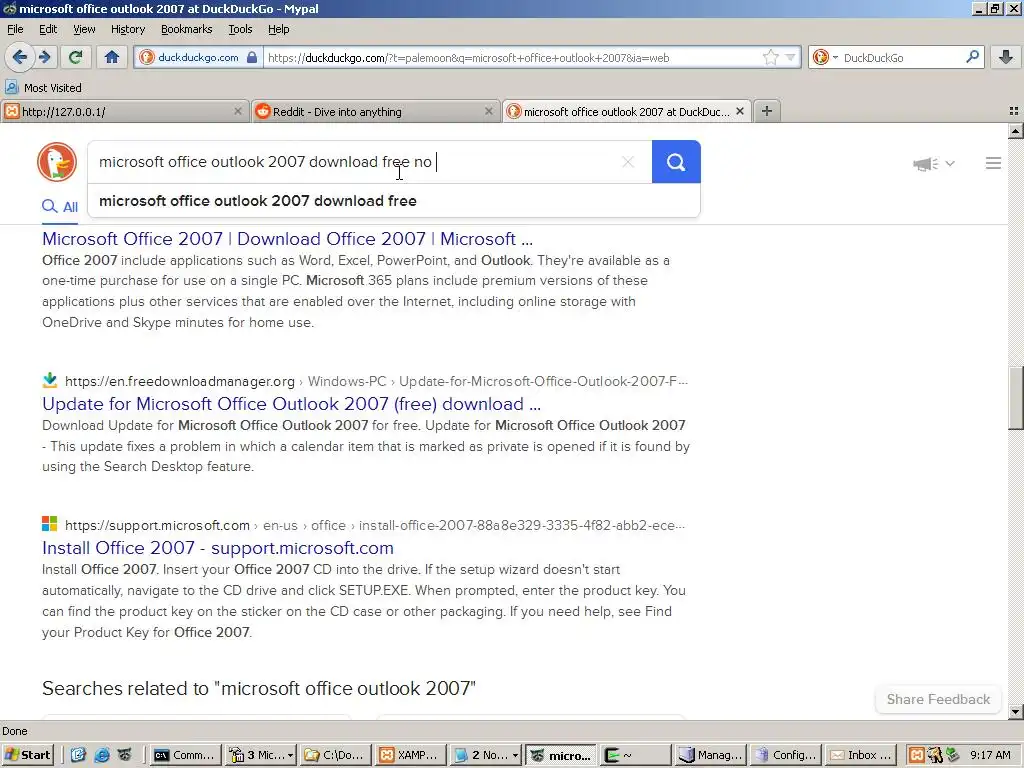The image size is (1024, 768).
Task: Launch Internet Explorer from quick launch
Action: pyautogui.click(x=102, y=755)
